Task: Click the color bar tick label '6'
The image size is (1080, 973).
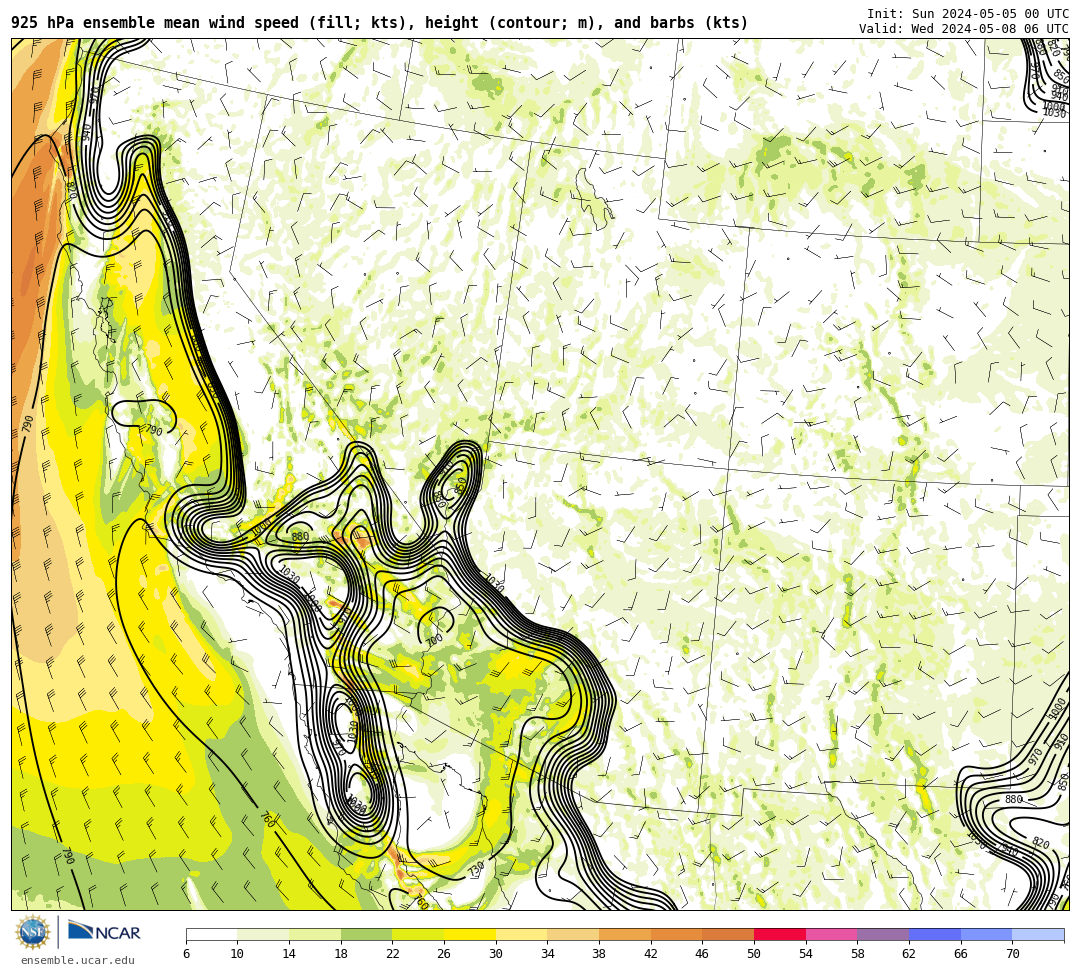Action: coord(187,954)
